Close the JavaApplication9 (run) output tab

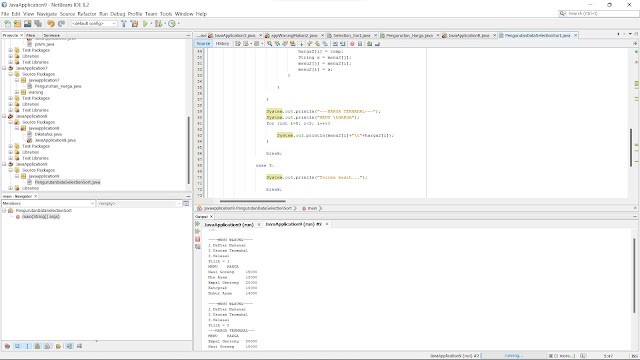click(259, 224)
